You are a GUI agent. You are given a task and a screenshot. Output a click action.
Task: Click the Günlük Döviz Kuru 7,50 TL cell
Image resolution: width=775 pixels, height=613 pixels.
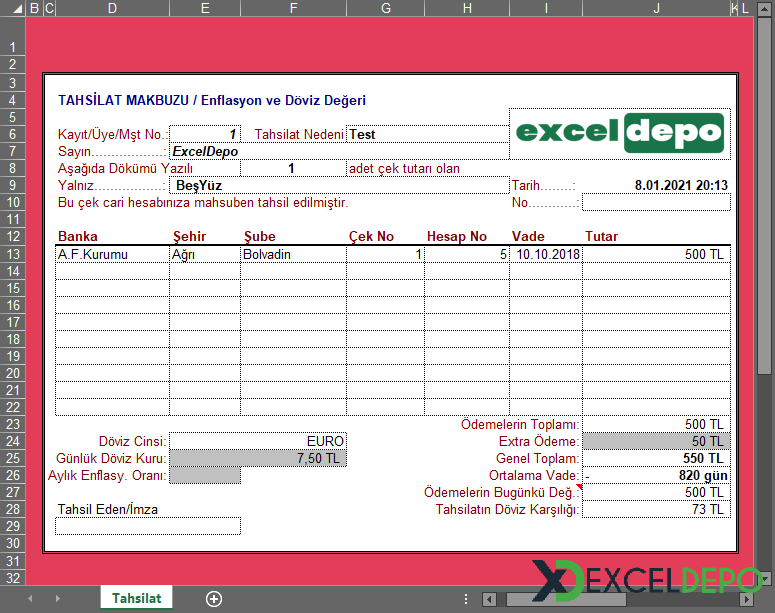(258, 458)
